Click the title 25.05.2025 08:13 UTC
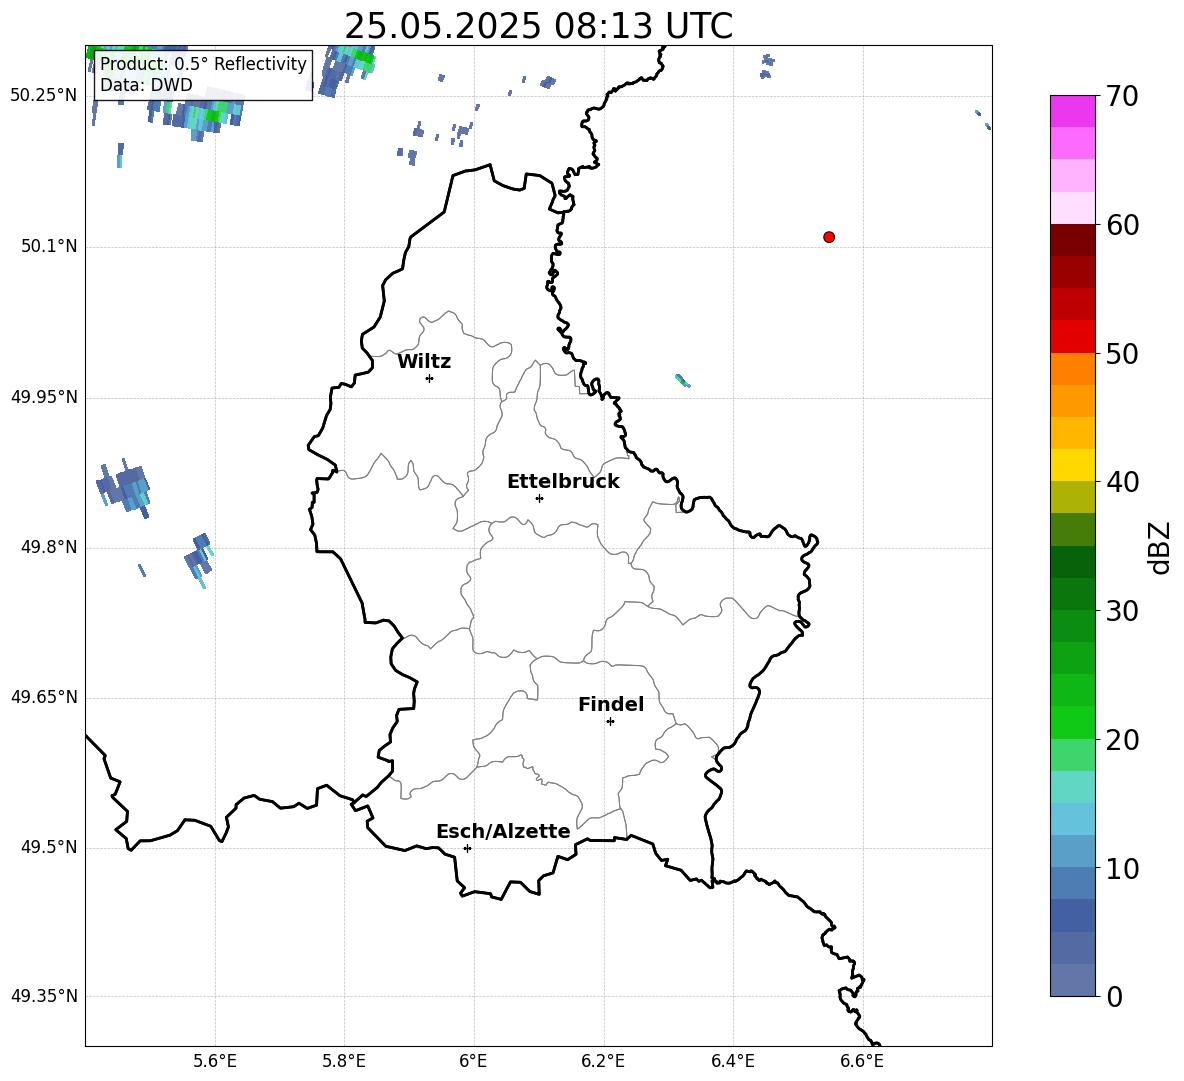 (x=538, y=26)
